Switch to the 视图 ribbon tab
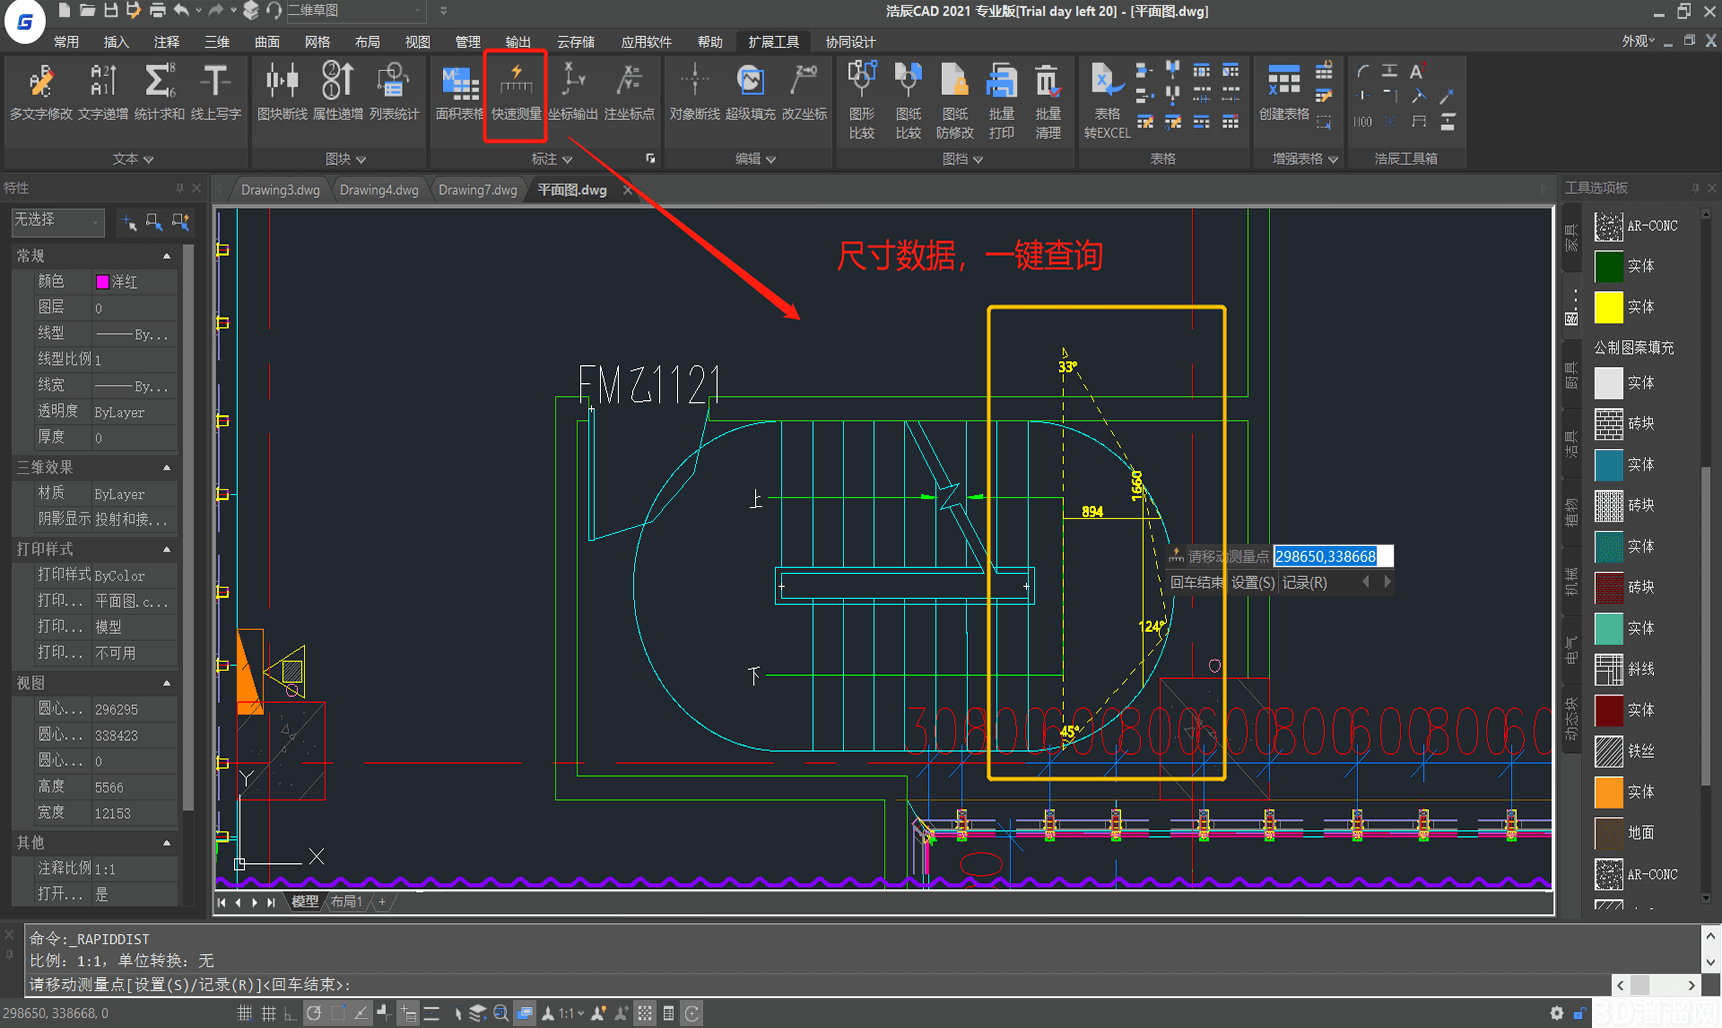 tap(417, 42)
